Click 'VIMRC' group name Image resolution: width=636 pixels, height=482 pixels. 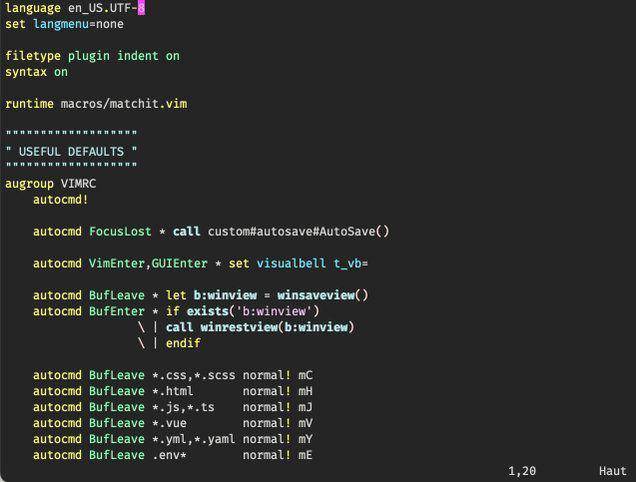point(78,184)
